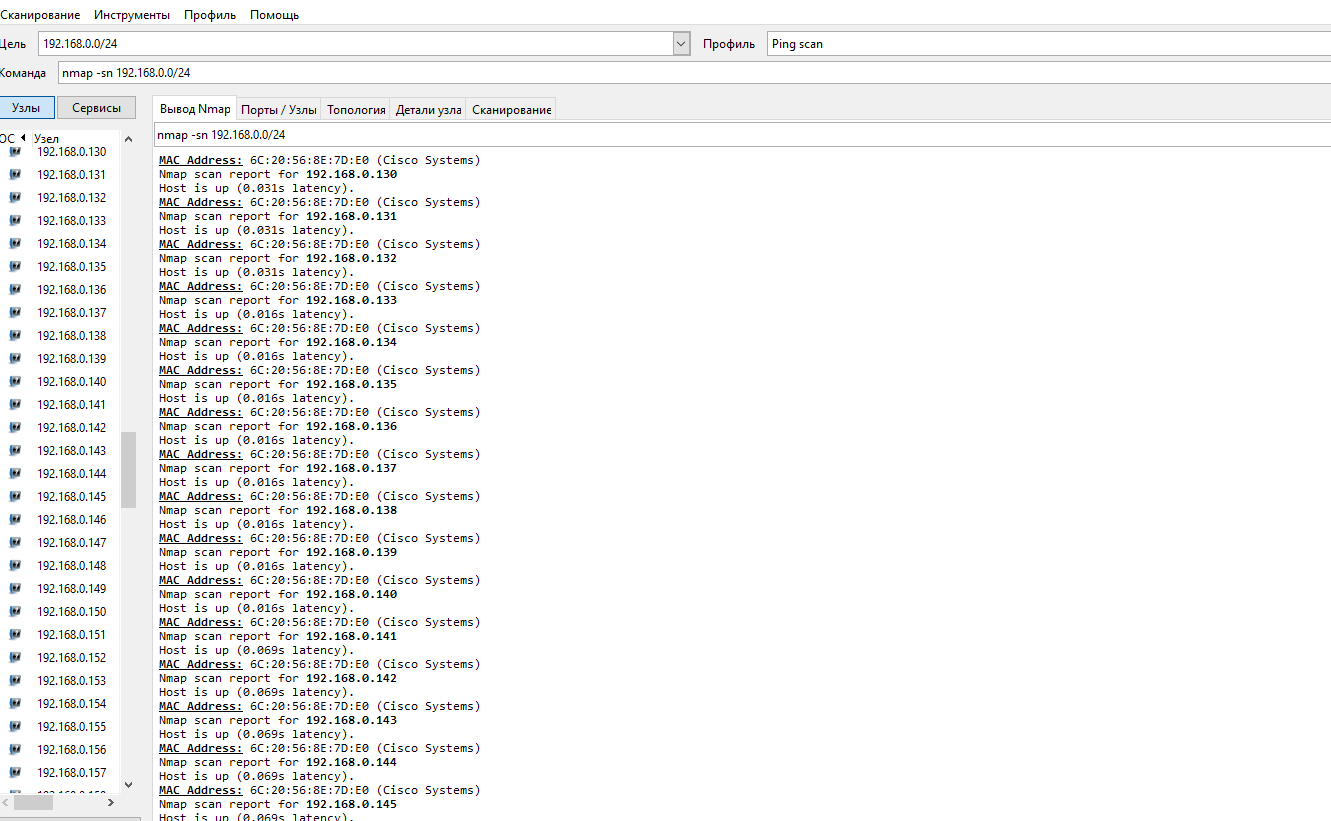Click OS icon beside host 192.168.0.147
Image resolution: width=1331 pixels, height=821 pixels.
pyautogui.click(x=15, y=543)
